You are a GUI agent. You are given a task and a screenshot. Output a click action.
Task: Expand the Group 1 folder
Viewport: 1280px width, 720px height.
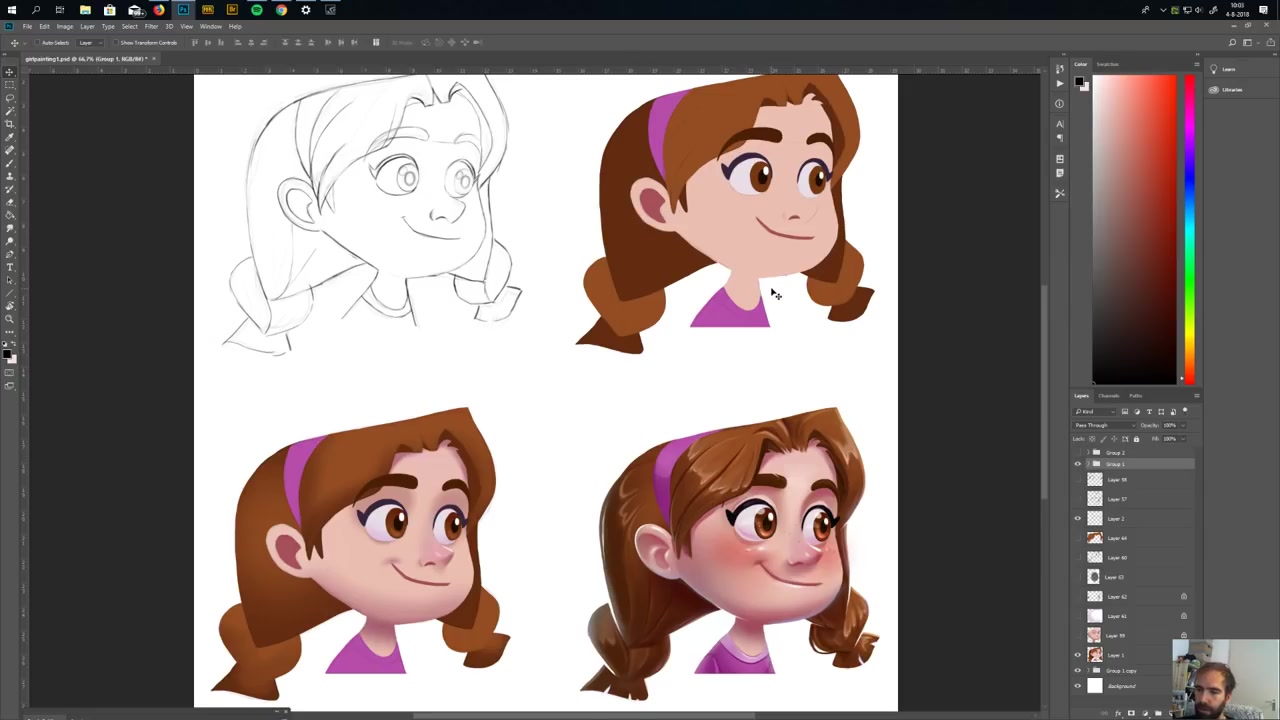tap(1088, 464)
